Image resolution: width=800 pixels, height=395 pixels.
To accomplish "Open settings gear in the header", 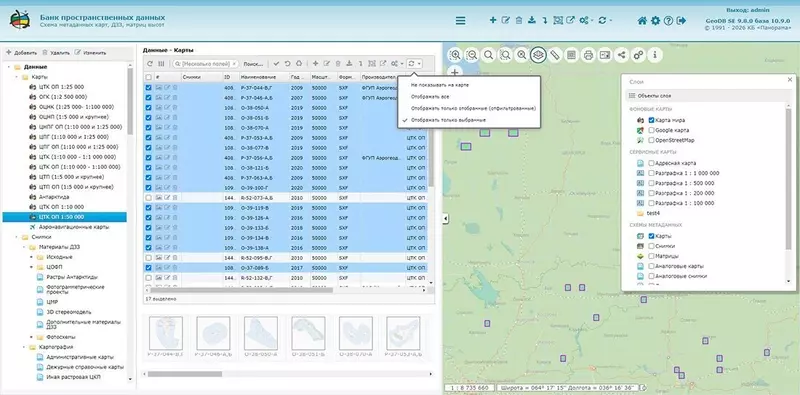I will 656,20.
